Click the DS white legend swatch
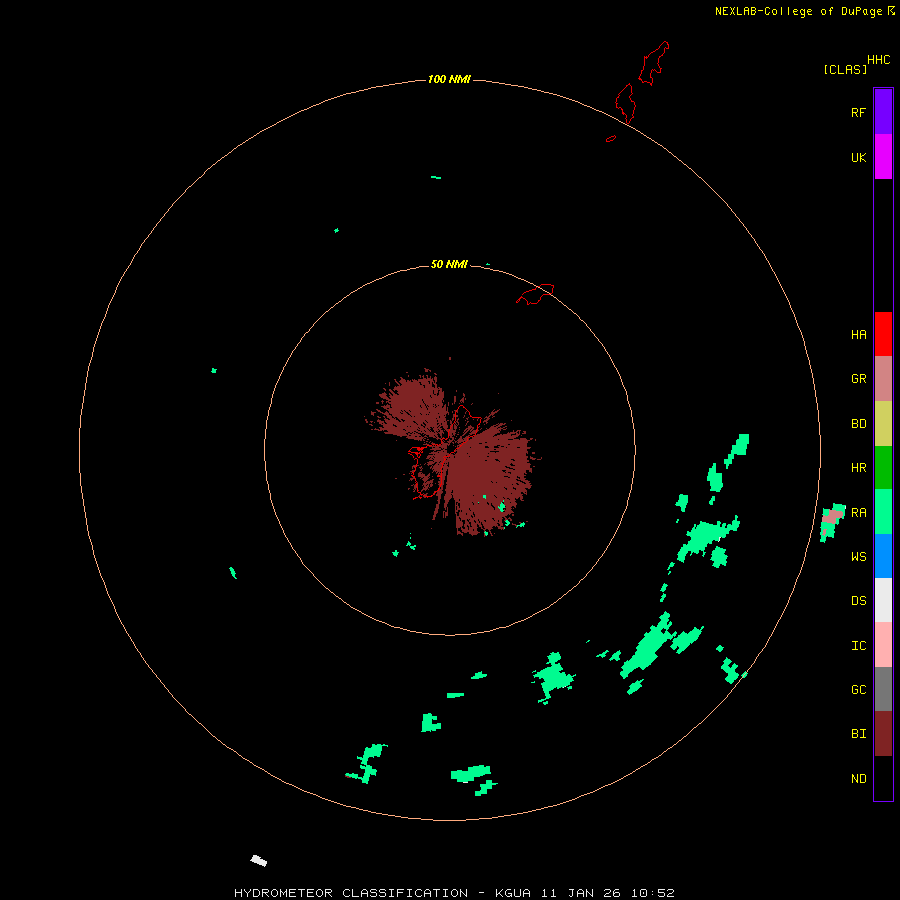Screen dimensions: 900x900 click(883, 600)
